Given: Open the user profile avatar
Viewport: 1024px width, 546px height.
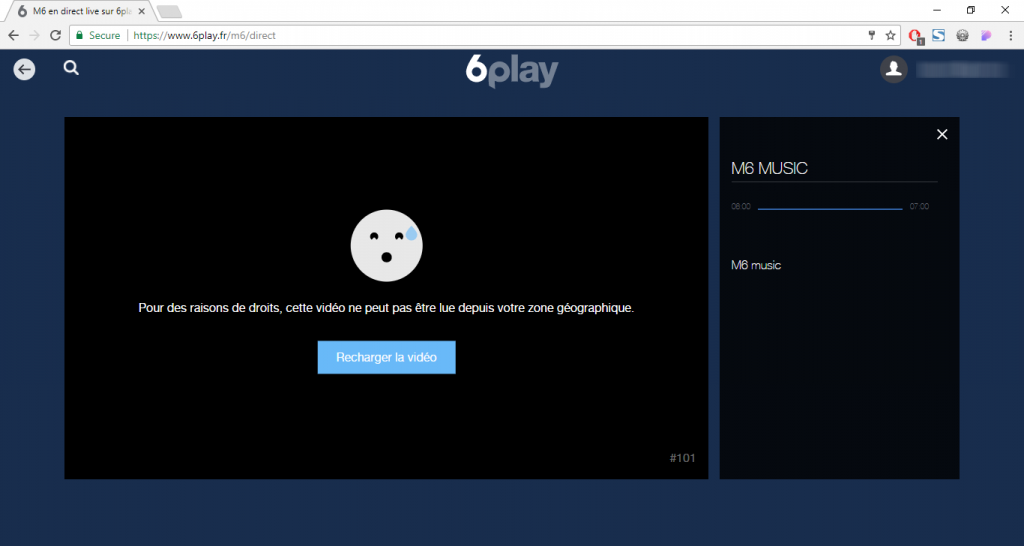Looking at the screenshot, I should pyautogui.click(x=893, y=69).
